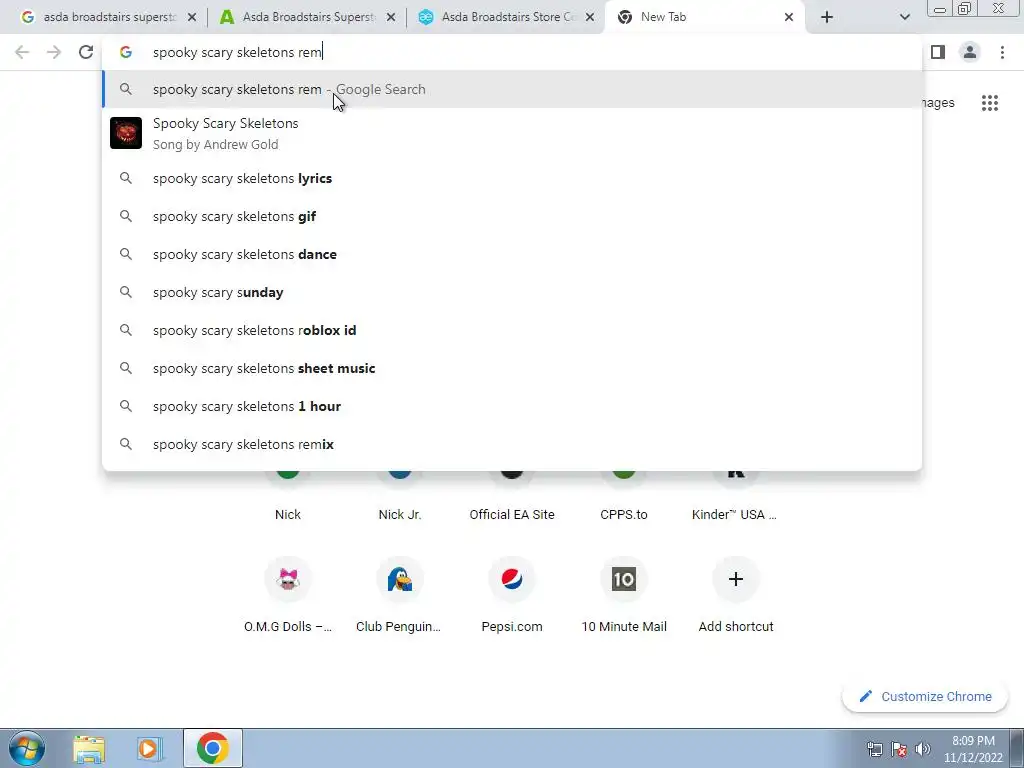
Task: Expand the tab search dropdown arrow
Action: click(904, 17)
